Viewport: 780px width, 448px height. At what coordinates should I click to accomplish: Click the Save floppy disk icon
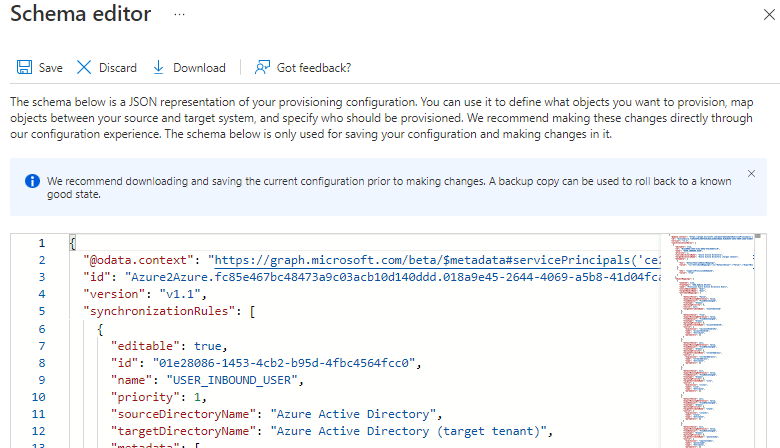click(24, 68)
